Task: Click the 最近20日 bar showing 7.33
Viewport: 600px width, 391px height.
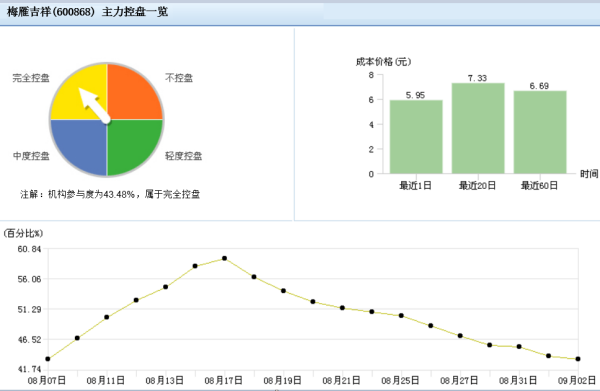Action: [x=478, y=128]
